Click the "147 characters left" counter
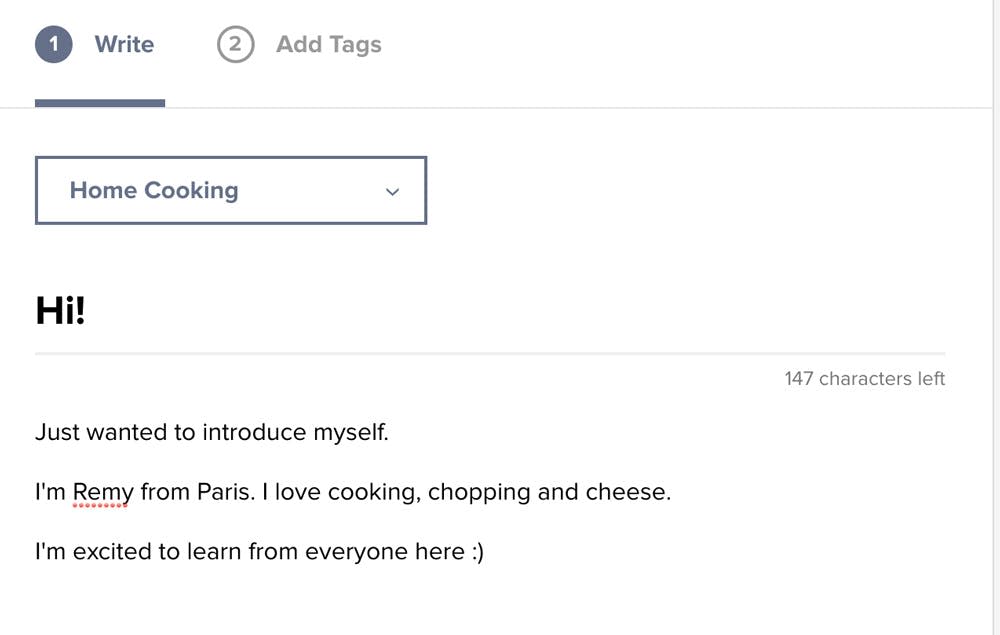The width and height of the screenshot is (1000, 635). tap(864, 379)
